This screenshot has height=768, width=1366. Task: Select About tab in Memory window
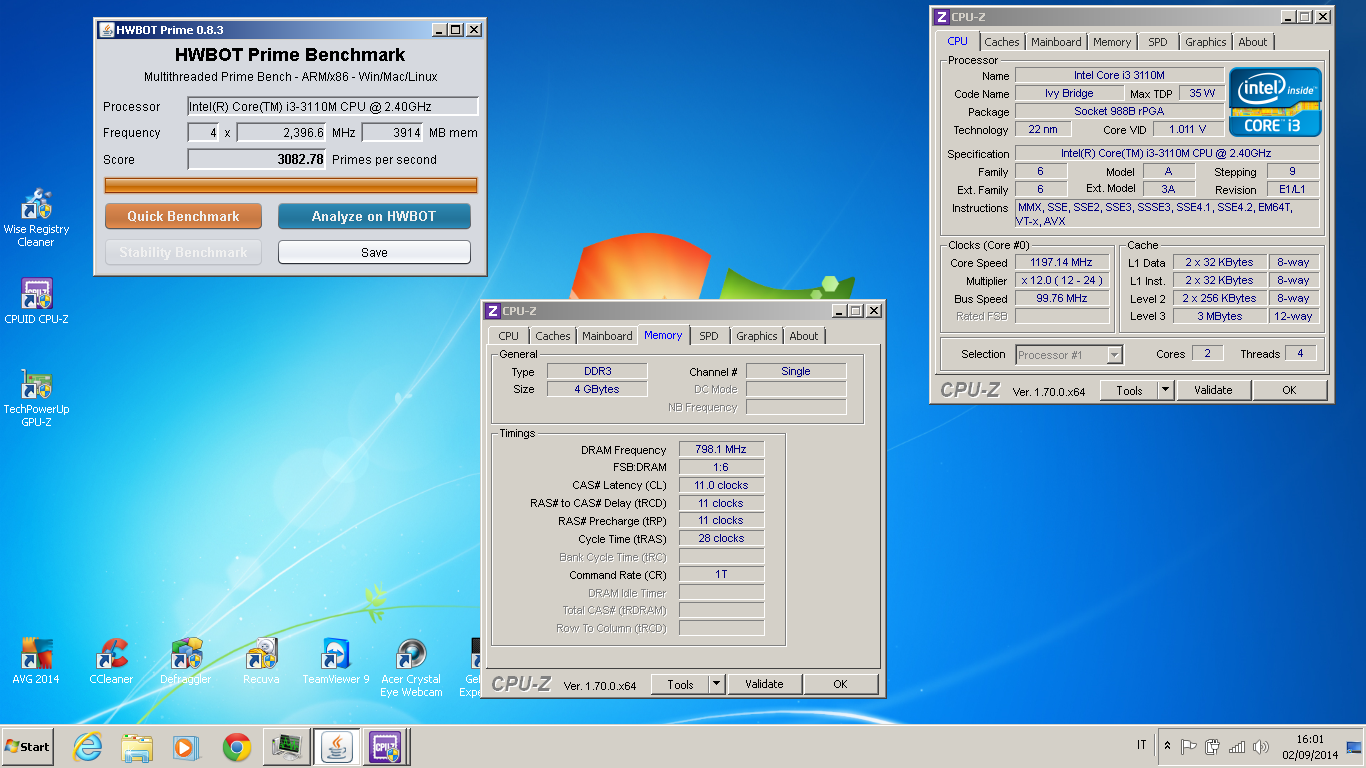(x=804, y=336)
